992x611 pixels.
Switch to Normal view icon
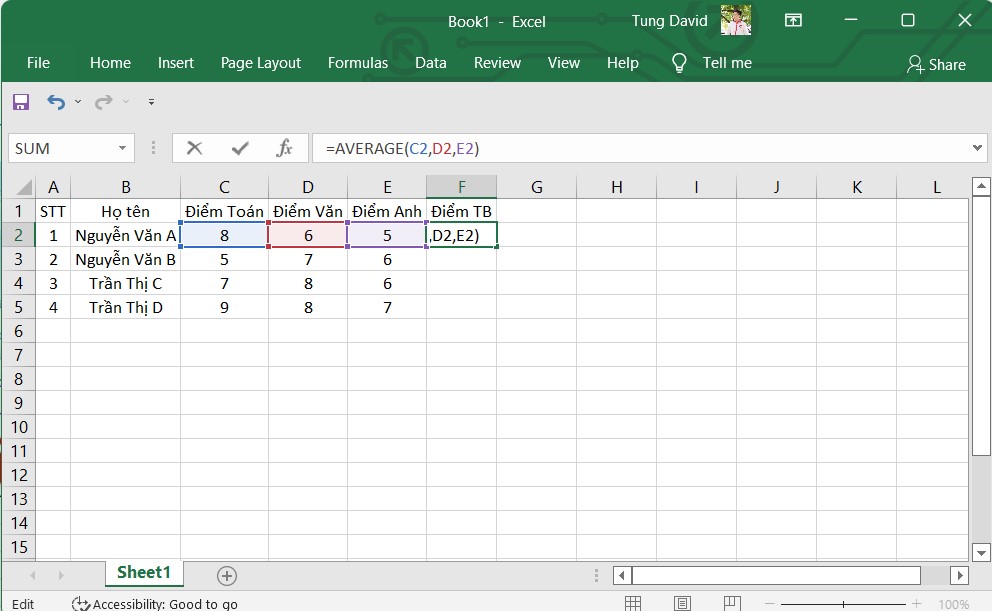(633, 604)
